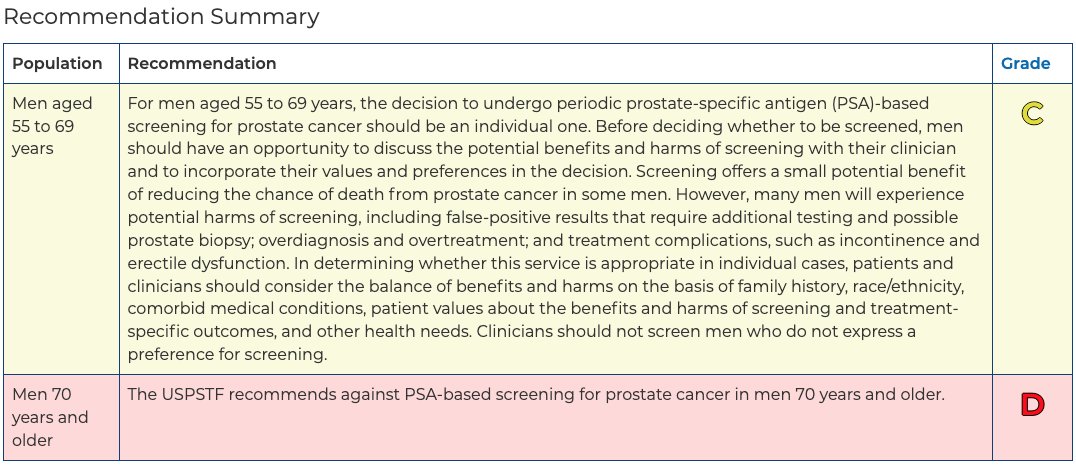Viewport: 1076px width, 465px height.
Task: Click the Recommendation Summary heading
Action: 161,16
